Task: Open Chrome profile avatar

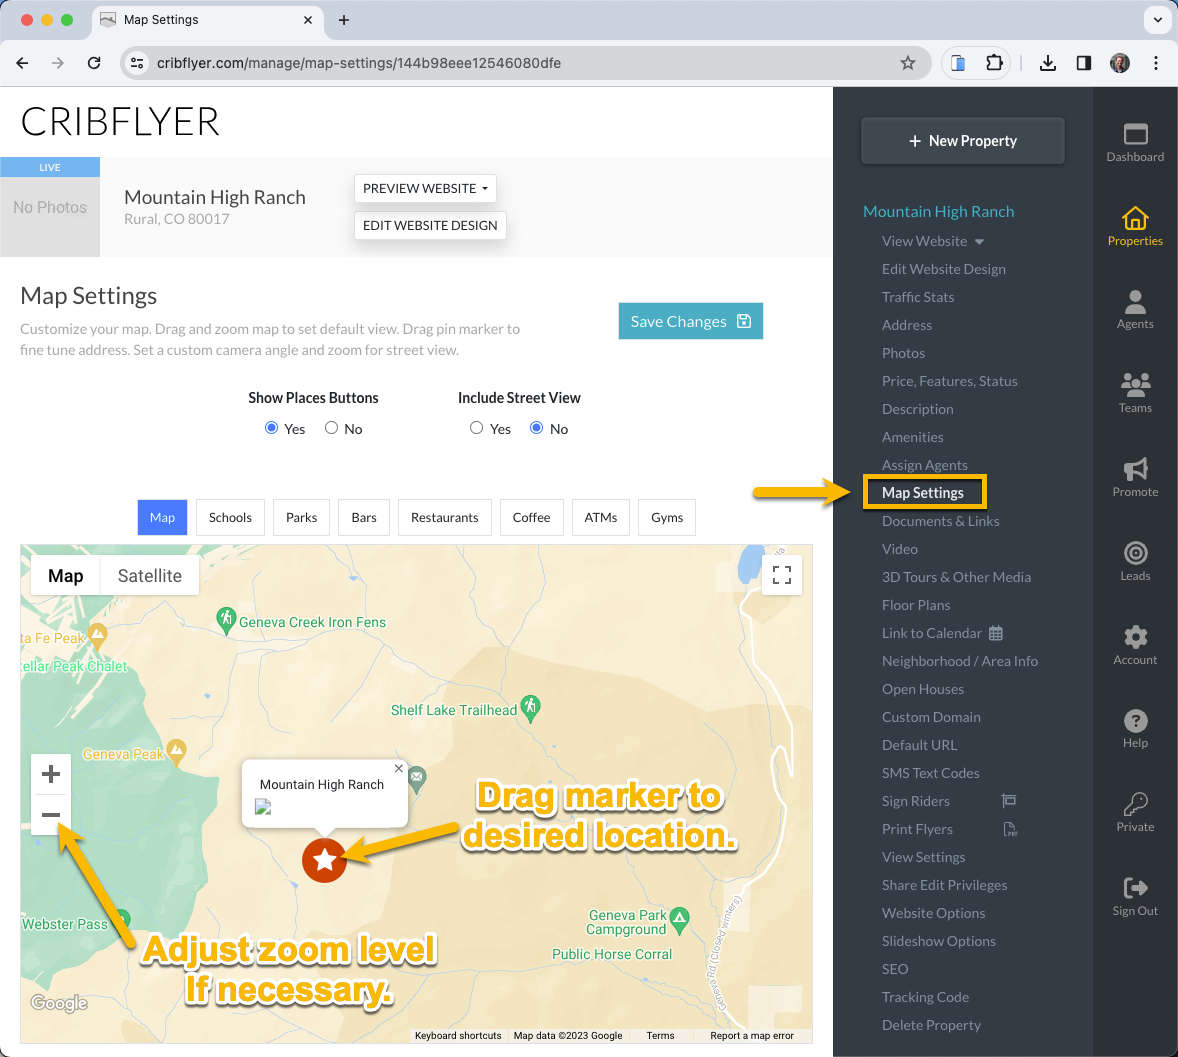Action: [x=1119, y=63]
